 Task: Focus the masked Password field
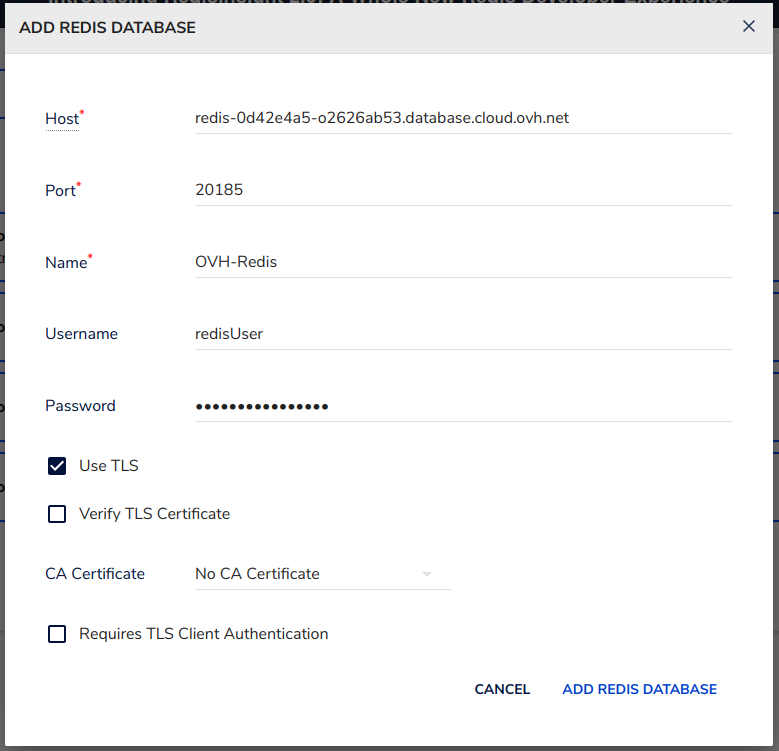(463, 406)
